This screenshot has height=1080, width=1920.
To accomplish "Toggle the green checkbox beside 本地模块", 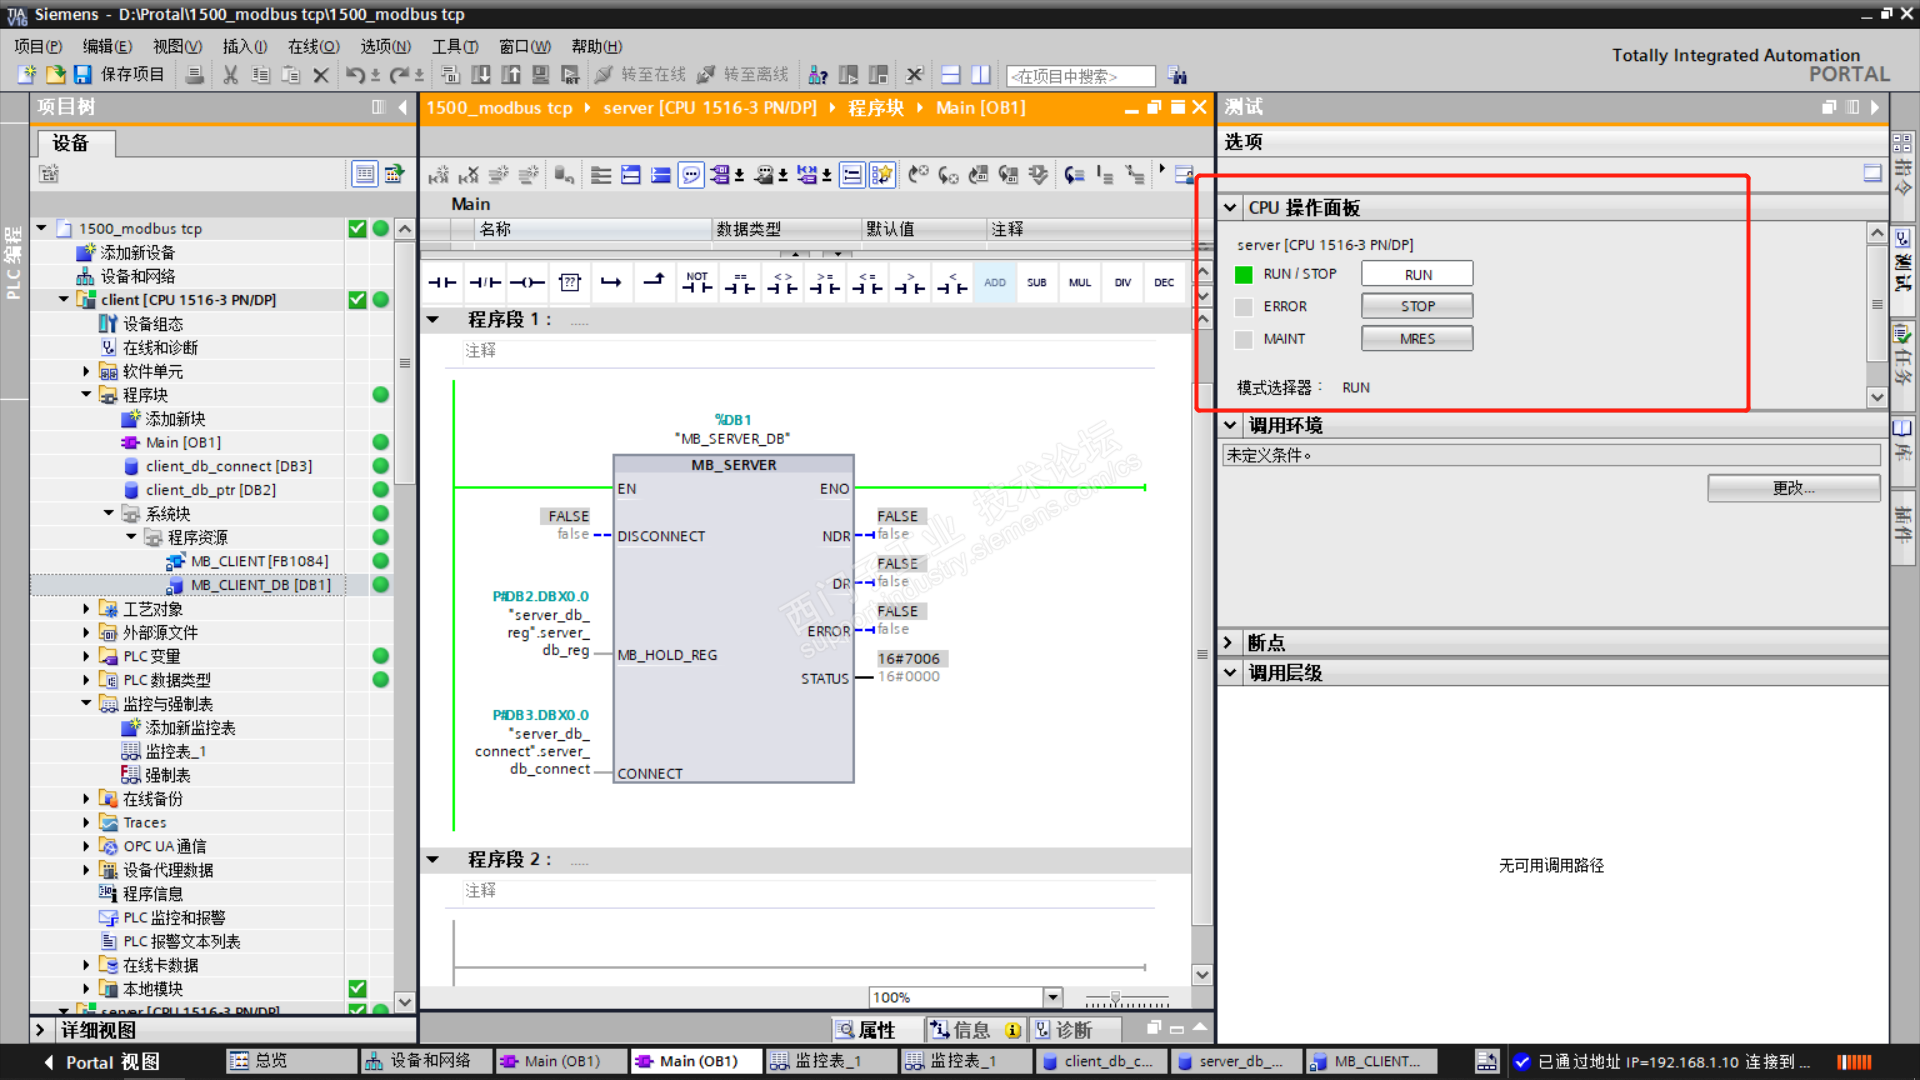I will (x=357, y=989).
